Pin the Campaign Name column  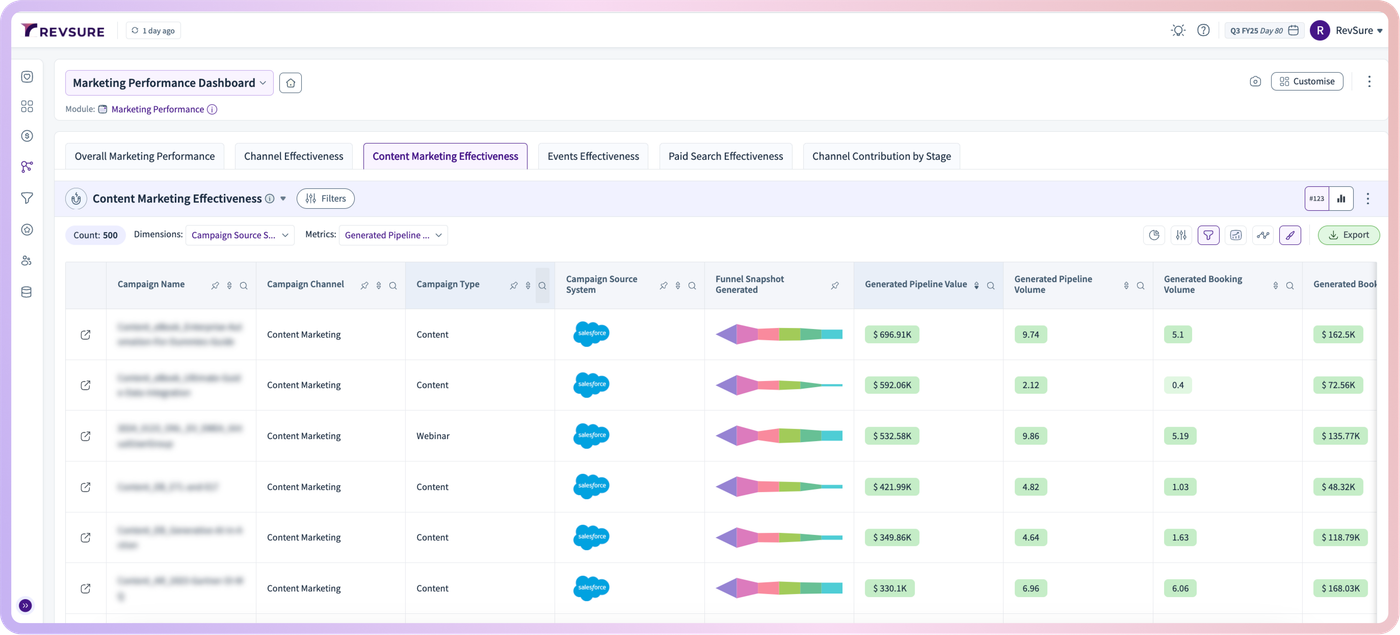(x=215, y=286)
